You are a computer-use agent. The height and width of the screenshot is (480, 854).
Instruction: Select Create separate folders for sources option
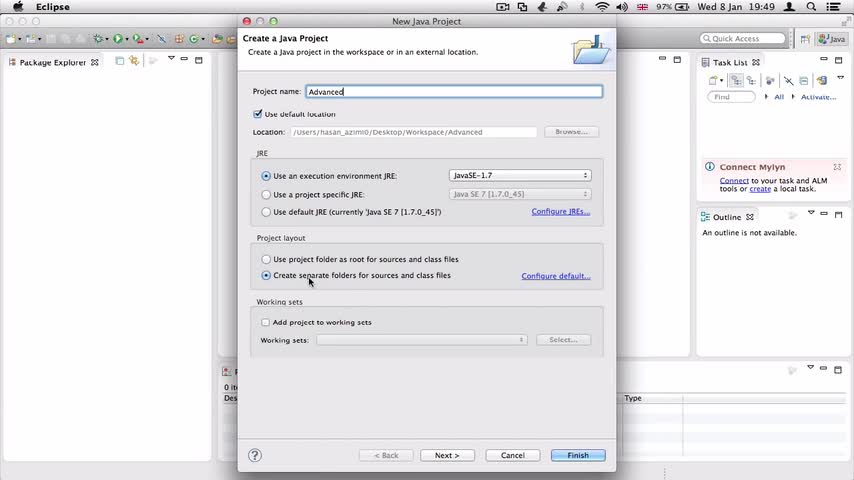pyautogui.click(x=266, y=276)
